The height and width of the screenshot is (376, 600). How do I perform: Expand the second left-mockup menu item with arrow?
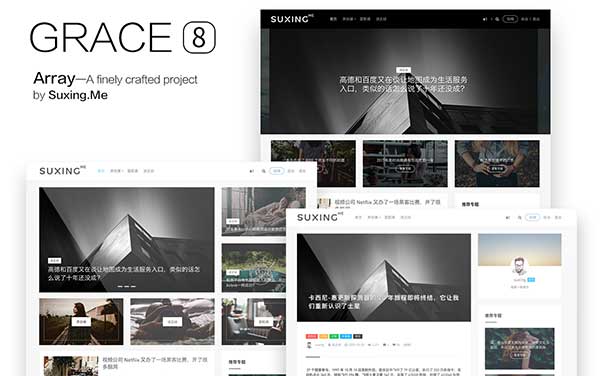[x=116, y=171]
